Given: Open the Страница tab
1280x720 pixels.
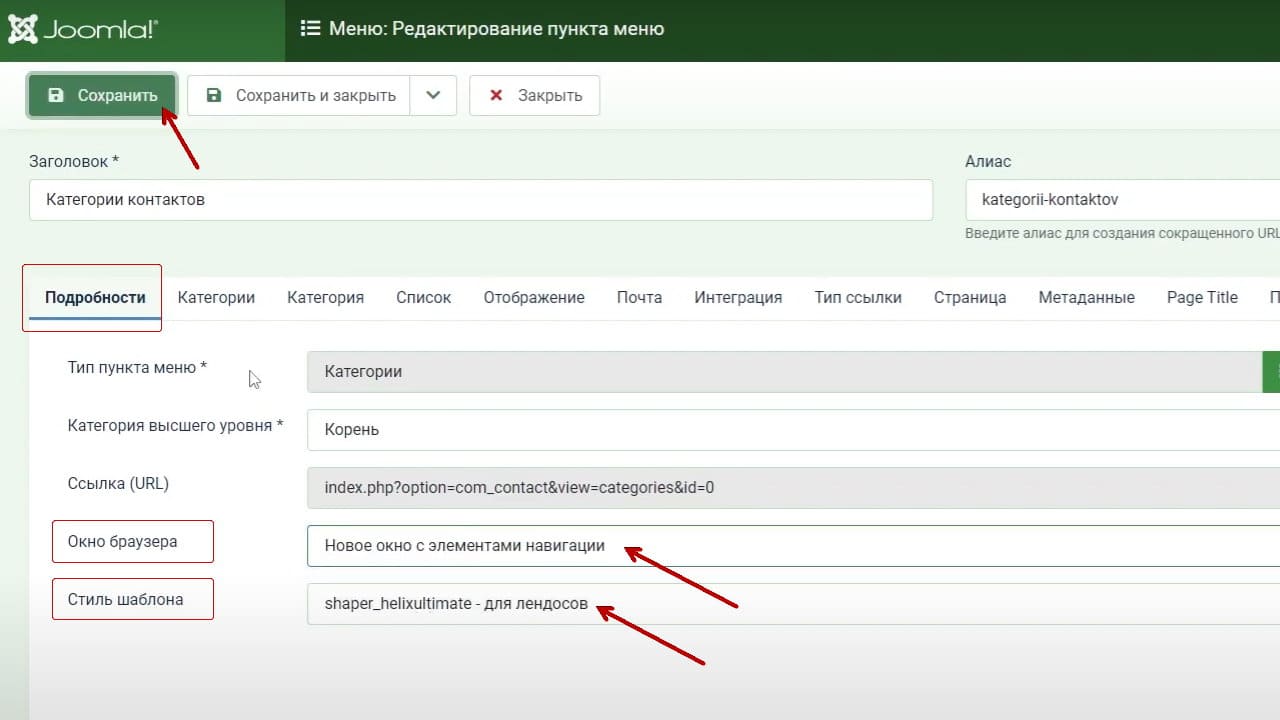Looking at the screenshot, I should pos(970,298).
